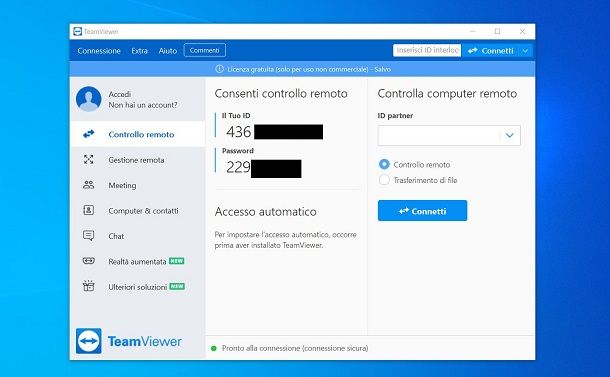Open Ulteriori soluzioni section

click(x=138, y=286)
